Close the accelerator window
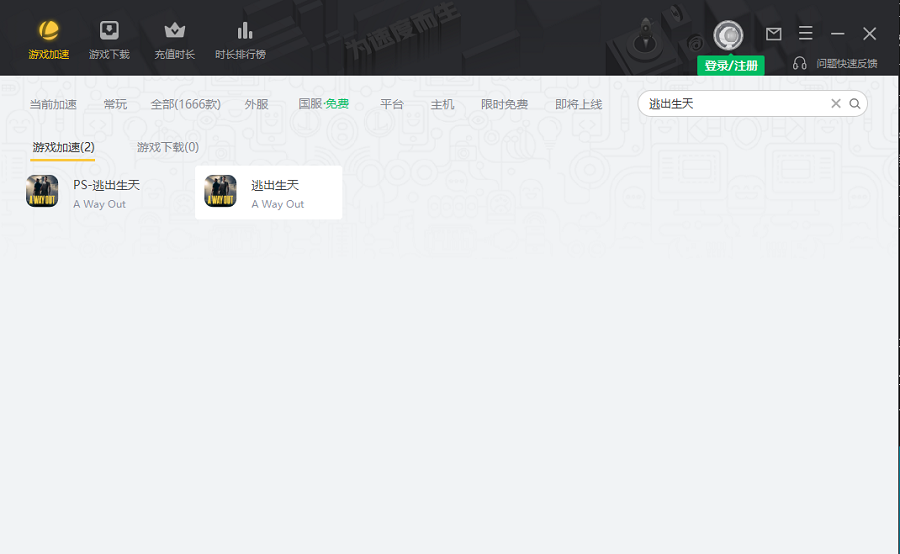 pyautogui.click(x=870, y=34)
